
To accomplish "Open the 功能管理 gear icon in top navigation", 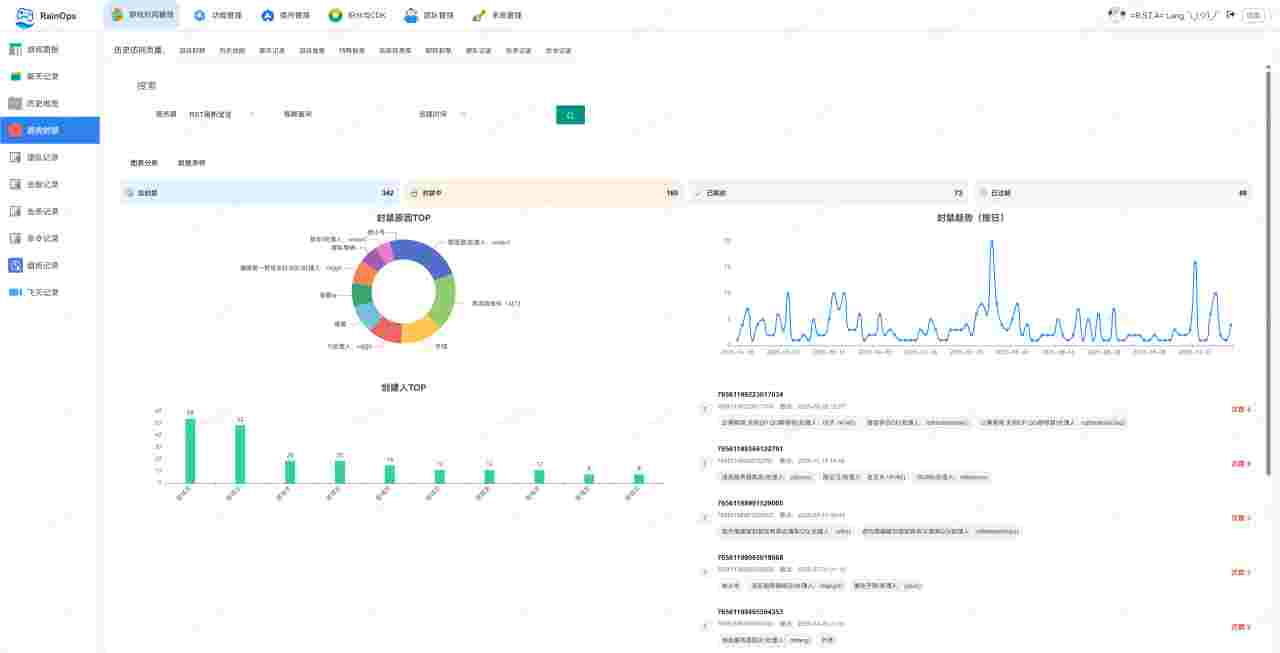I will click(199, 15).
